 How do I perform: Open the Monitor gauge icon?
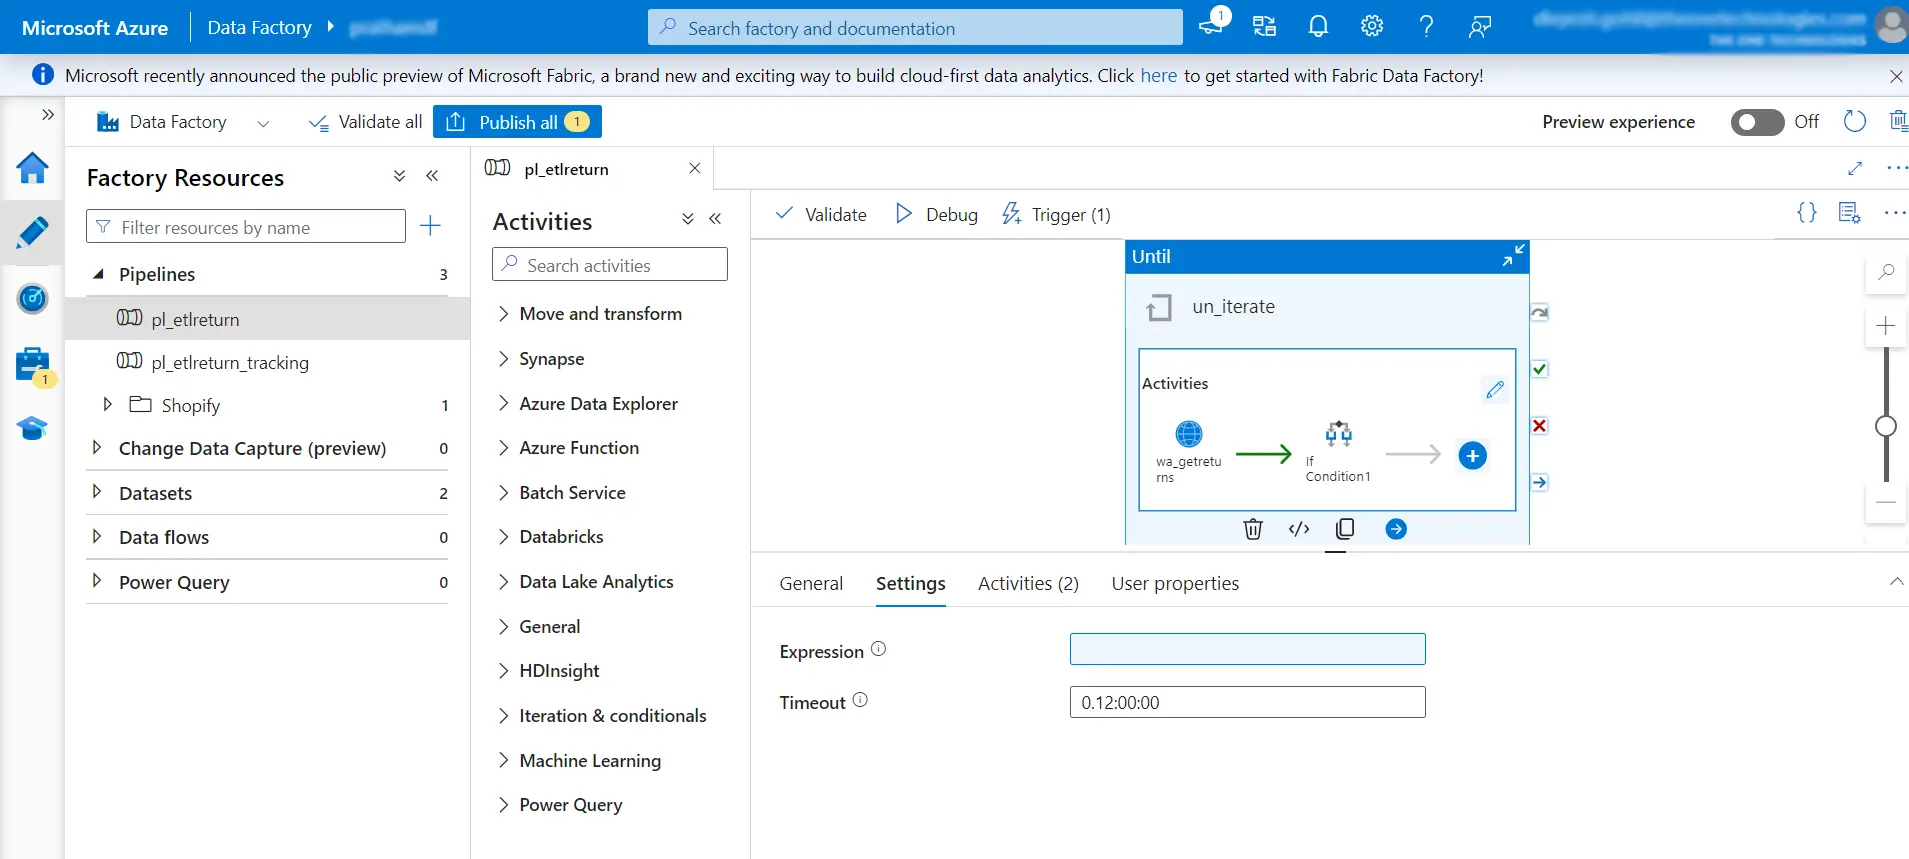point(32,298)
